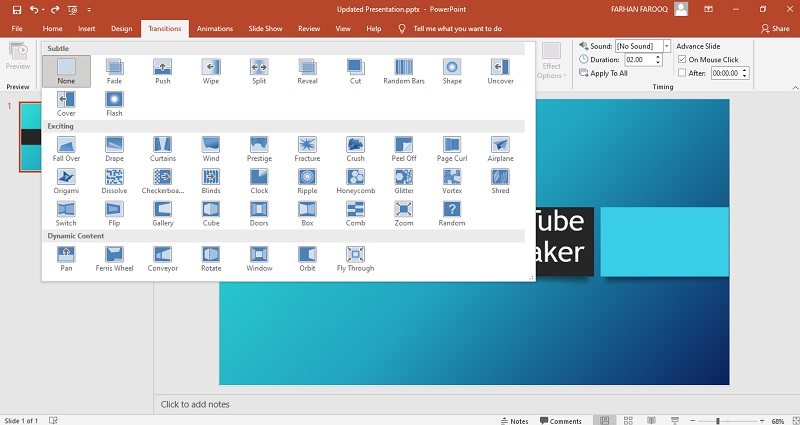Open the Sound dropdown
This screenshot has height=425, width=800.
pos(666,46)
